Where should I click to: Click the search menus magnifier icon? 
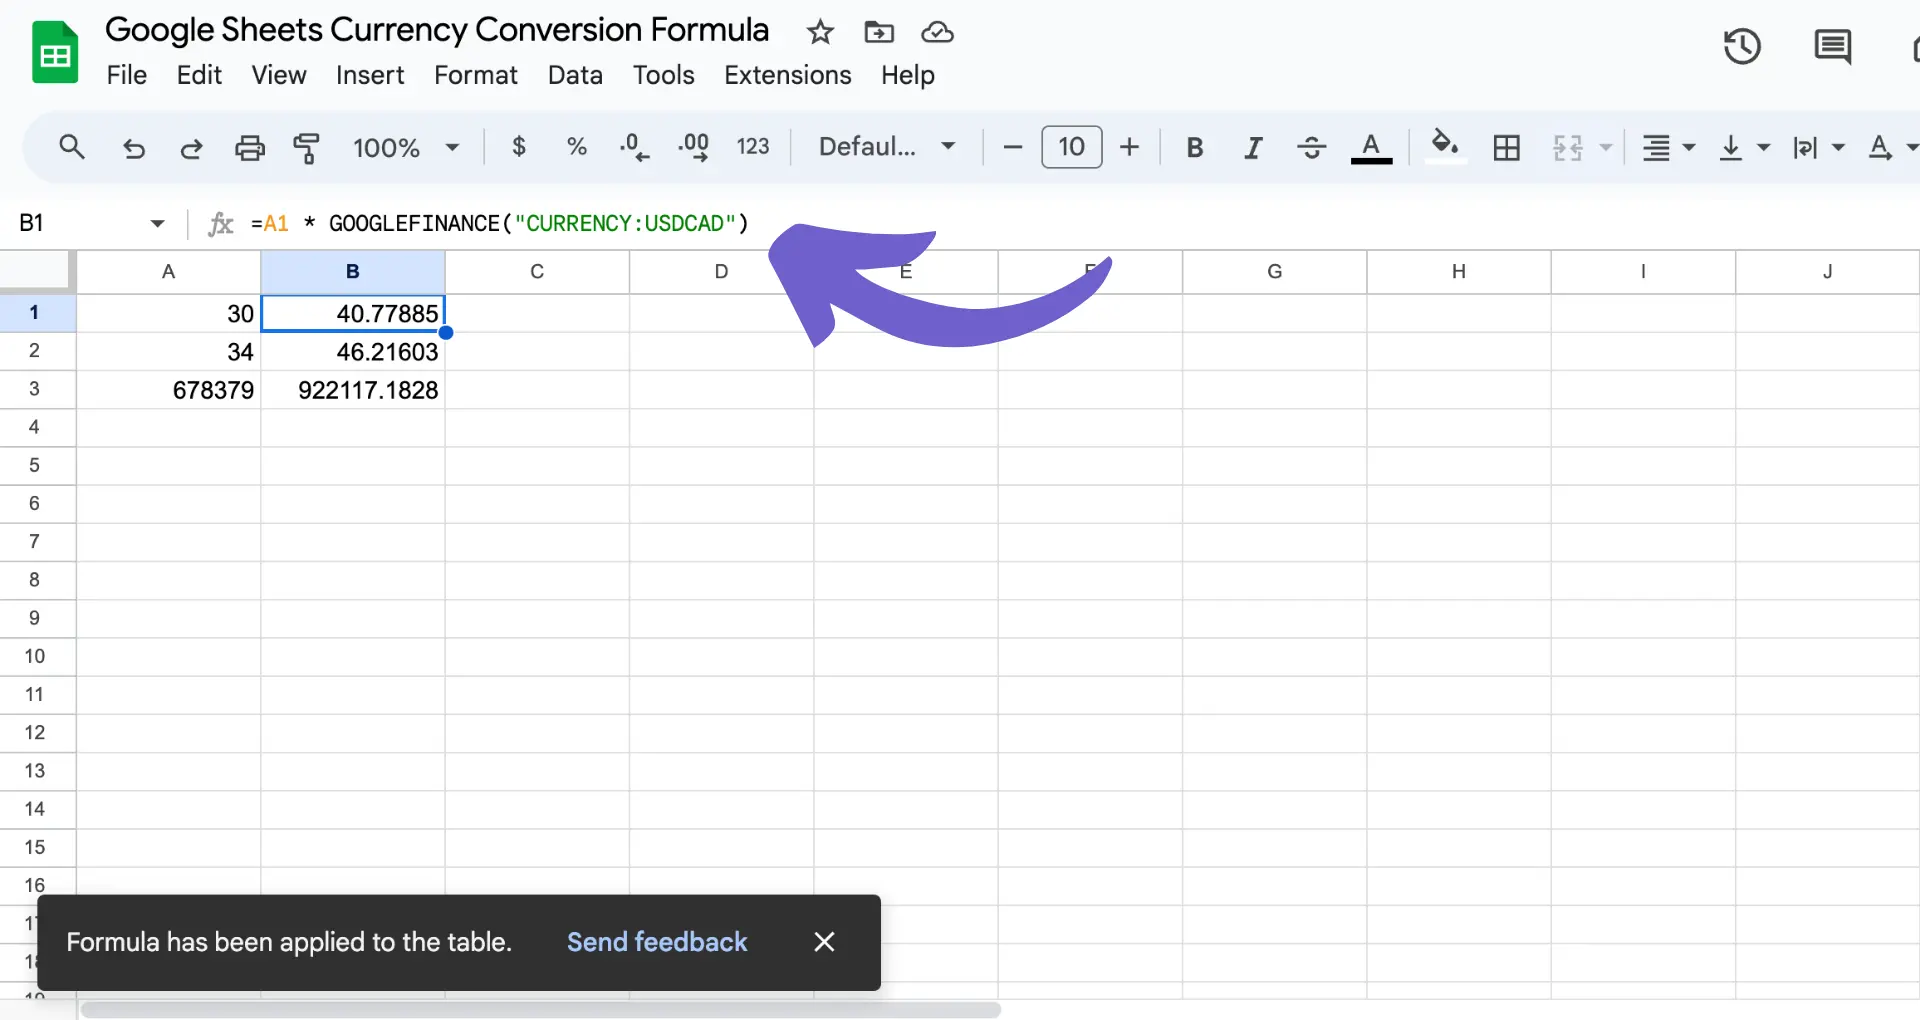(72, 147)
